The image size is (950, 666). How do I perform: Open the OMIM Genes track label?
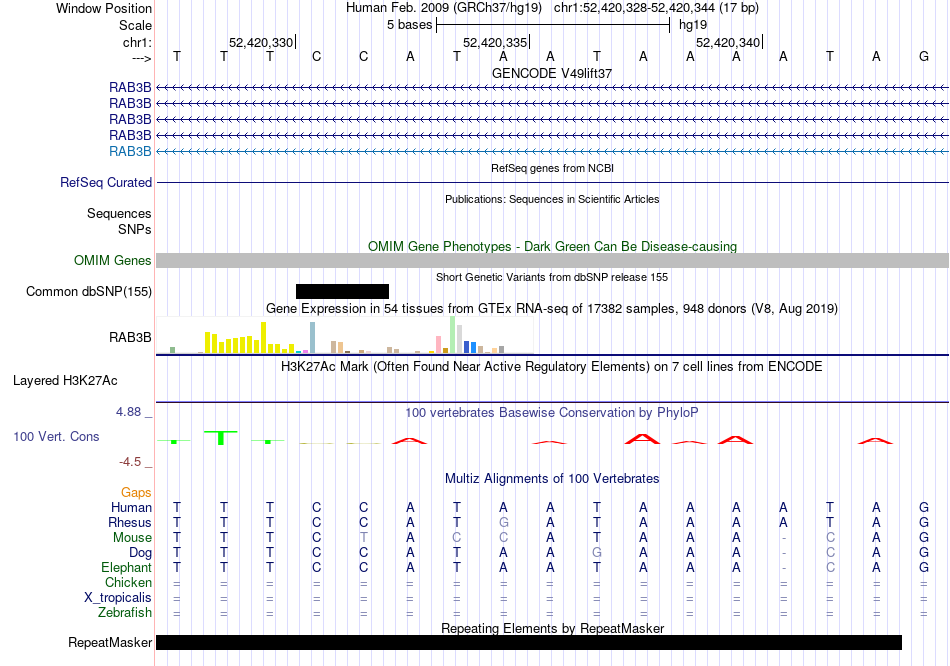(x=113, y=261)
